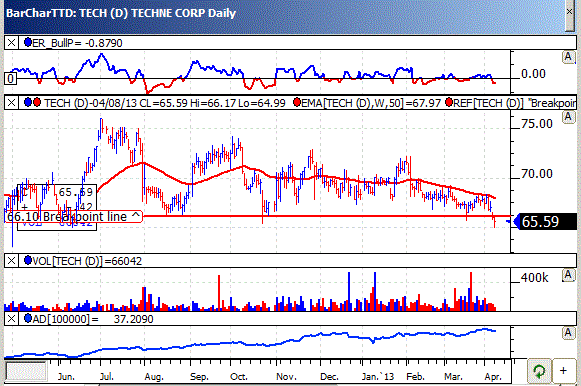Screen dimensions: 581x386
Task: Close the VOL[TECH (D)] volume pane
Action: (x=11, y=261)
